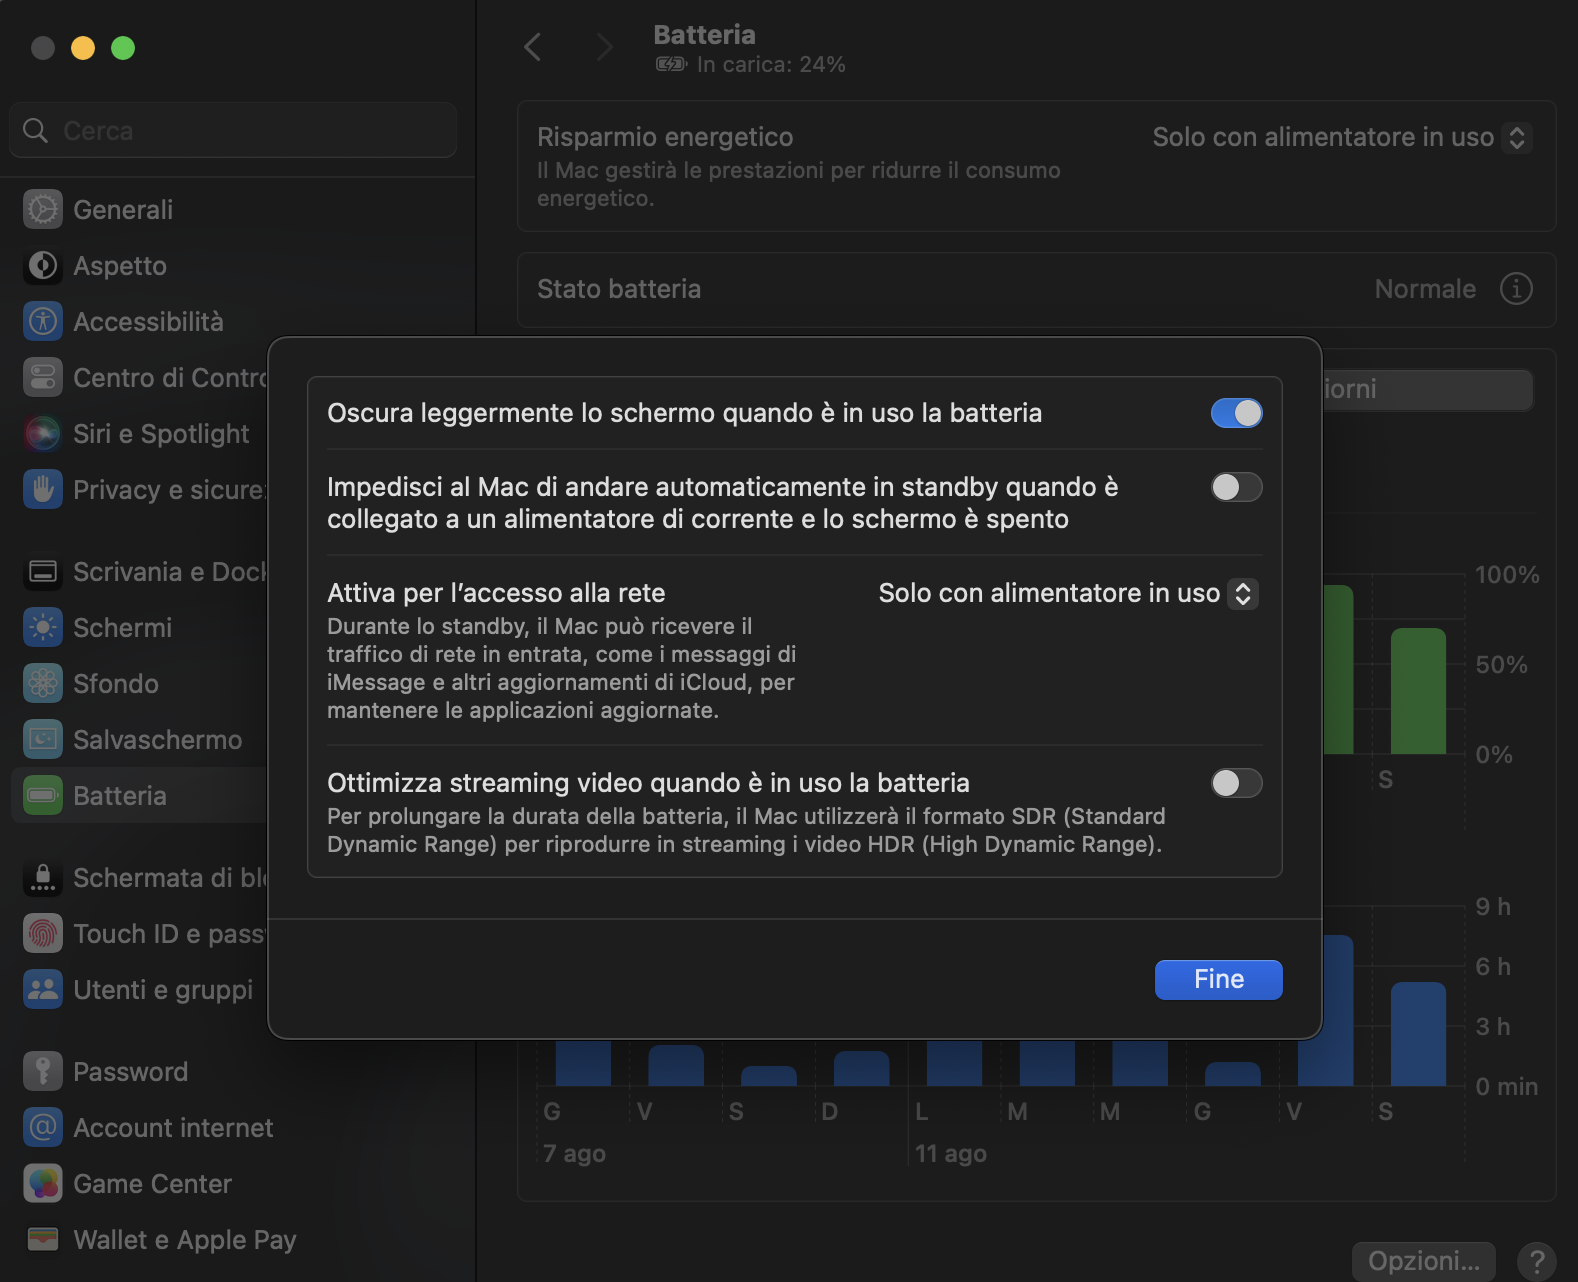1578x1282 pixels.
Task: Click the yellow minimize window button
Action: point(83,48)
